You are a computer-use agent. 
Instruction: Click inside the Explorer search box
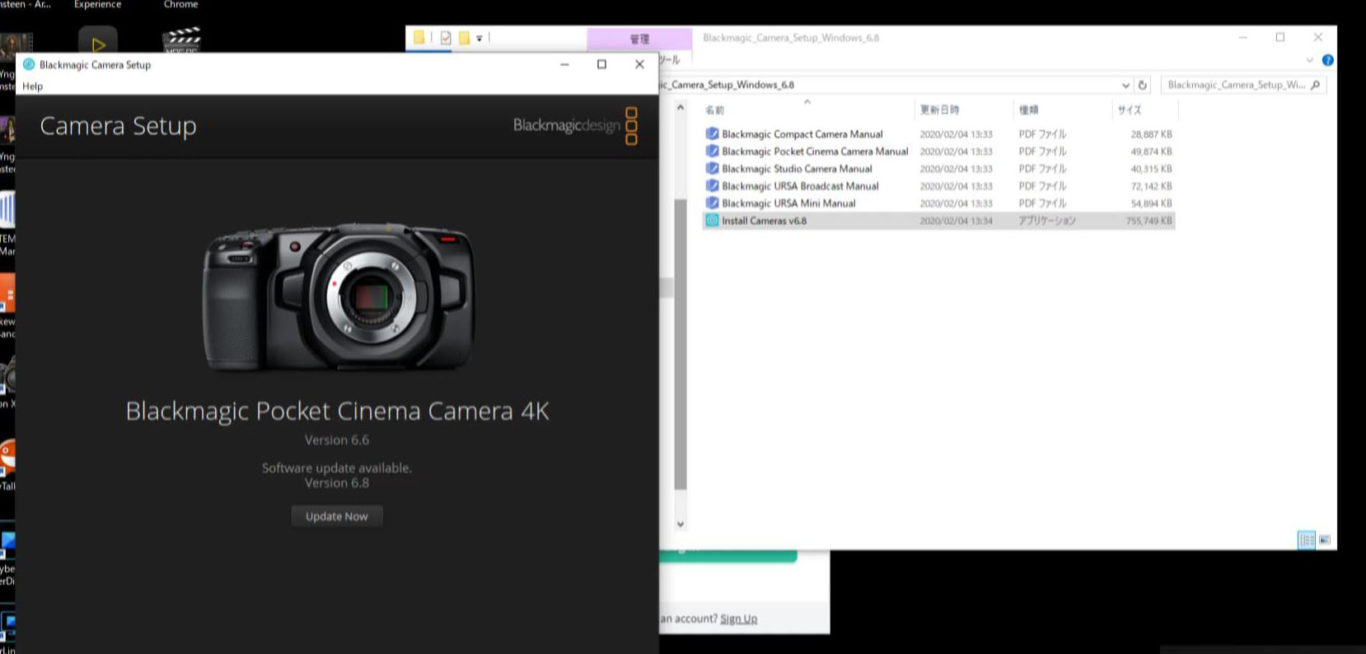point(1240,85)
